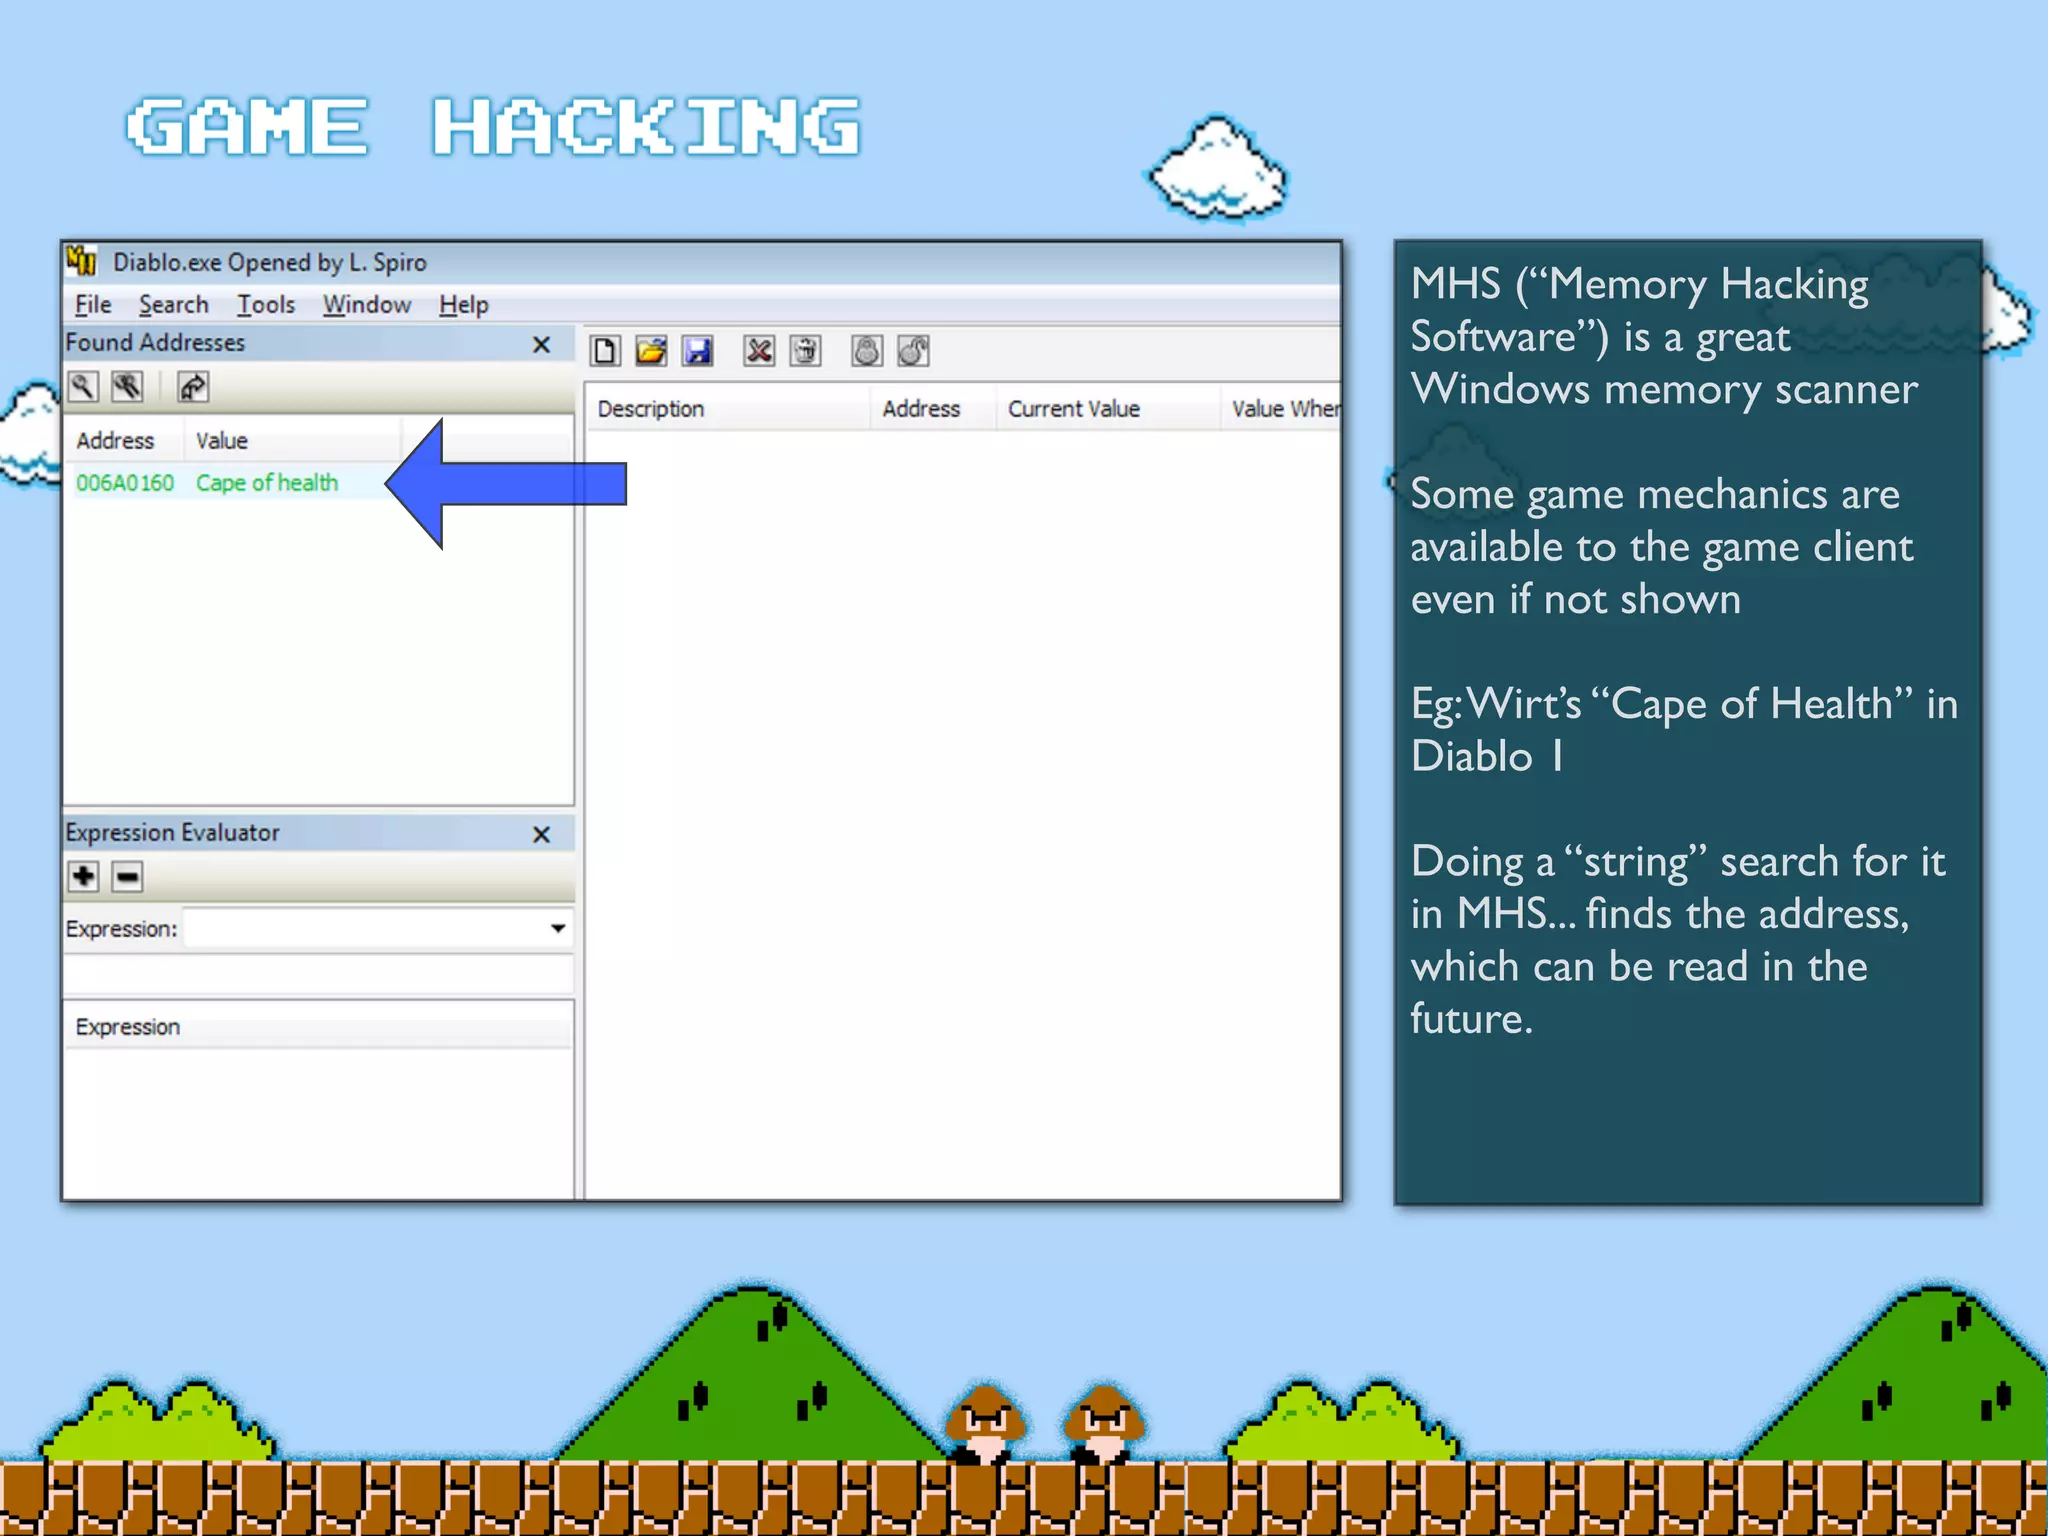Click the sub-search double magnifier icon
Screen dimensions: 2048x1536
click(127, 386)
